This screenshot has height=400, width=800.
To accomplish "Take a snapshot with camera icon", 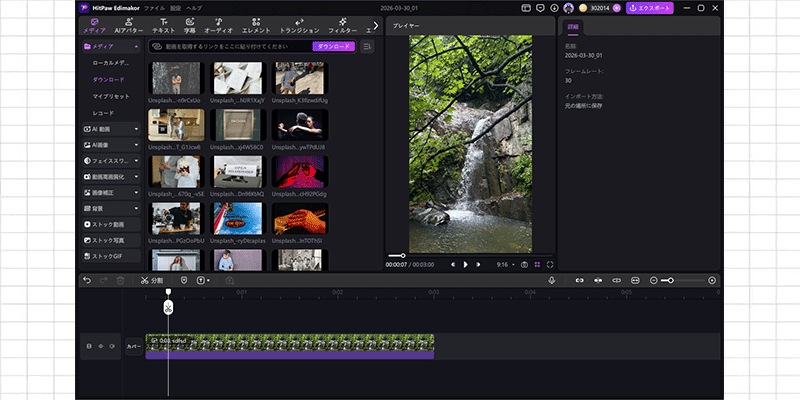I will click(x=524, y=264).
